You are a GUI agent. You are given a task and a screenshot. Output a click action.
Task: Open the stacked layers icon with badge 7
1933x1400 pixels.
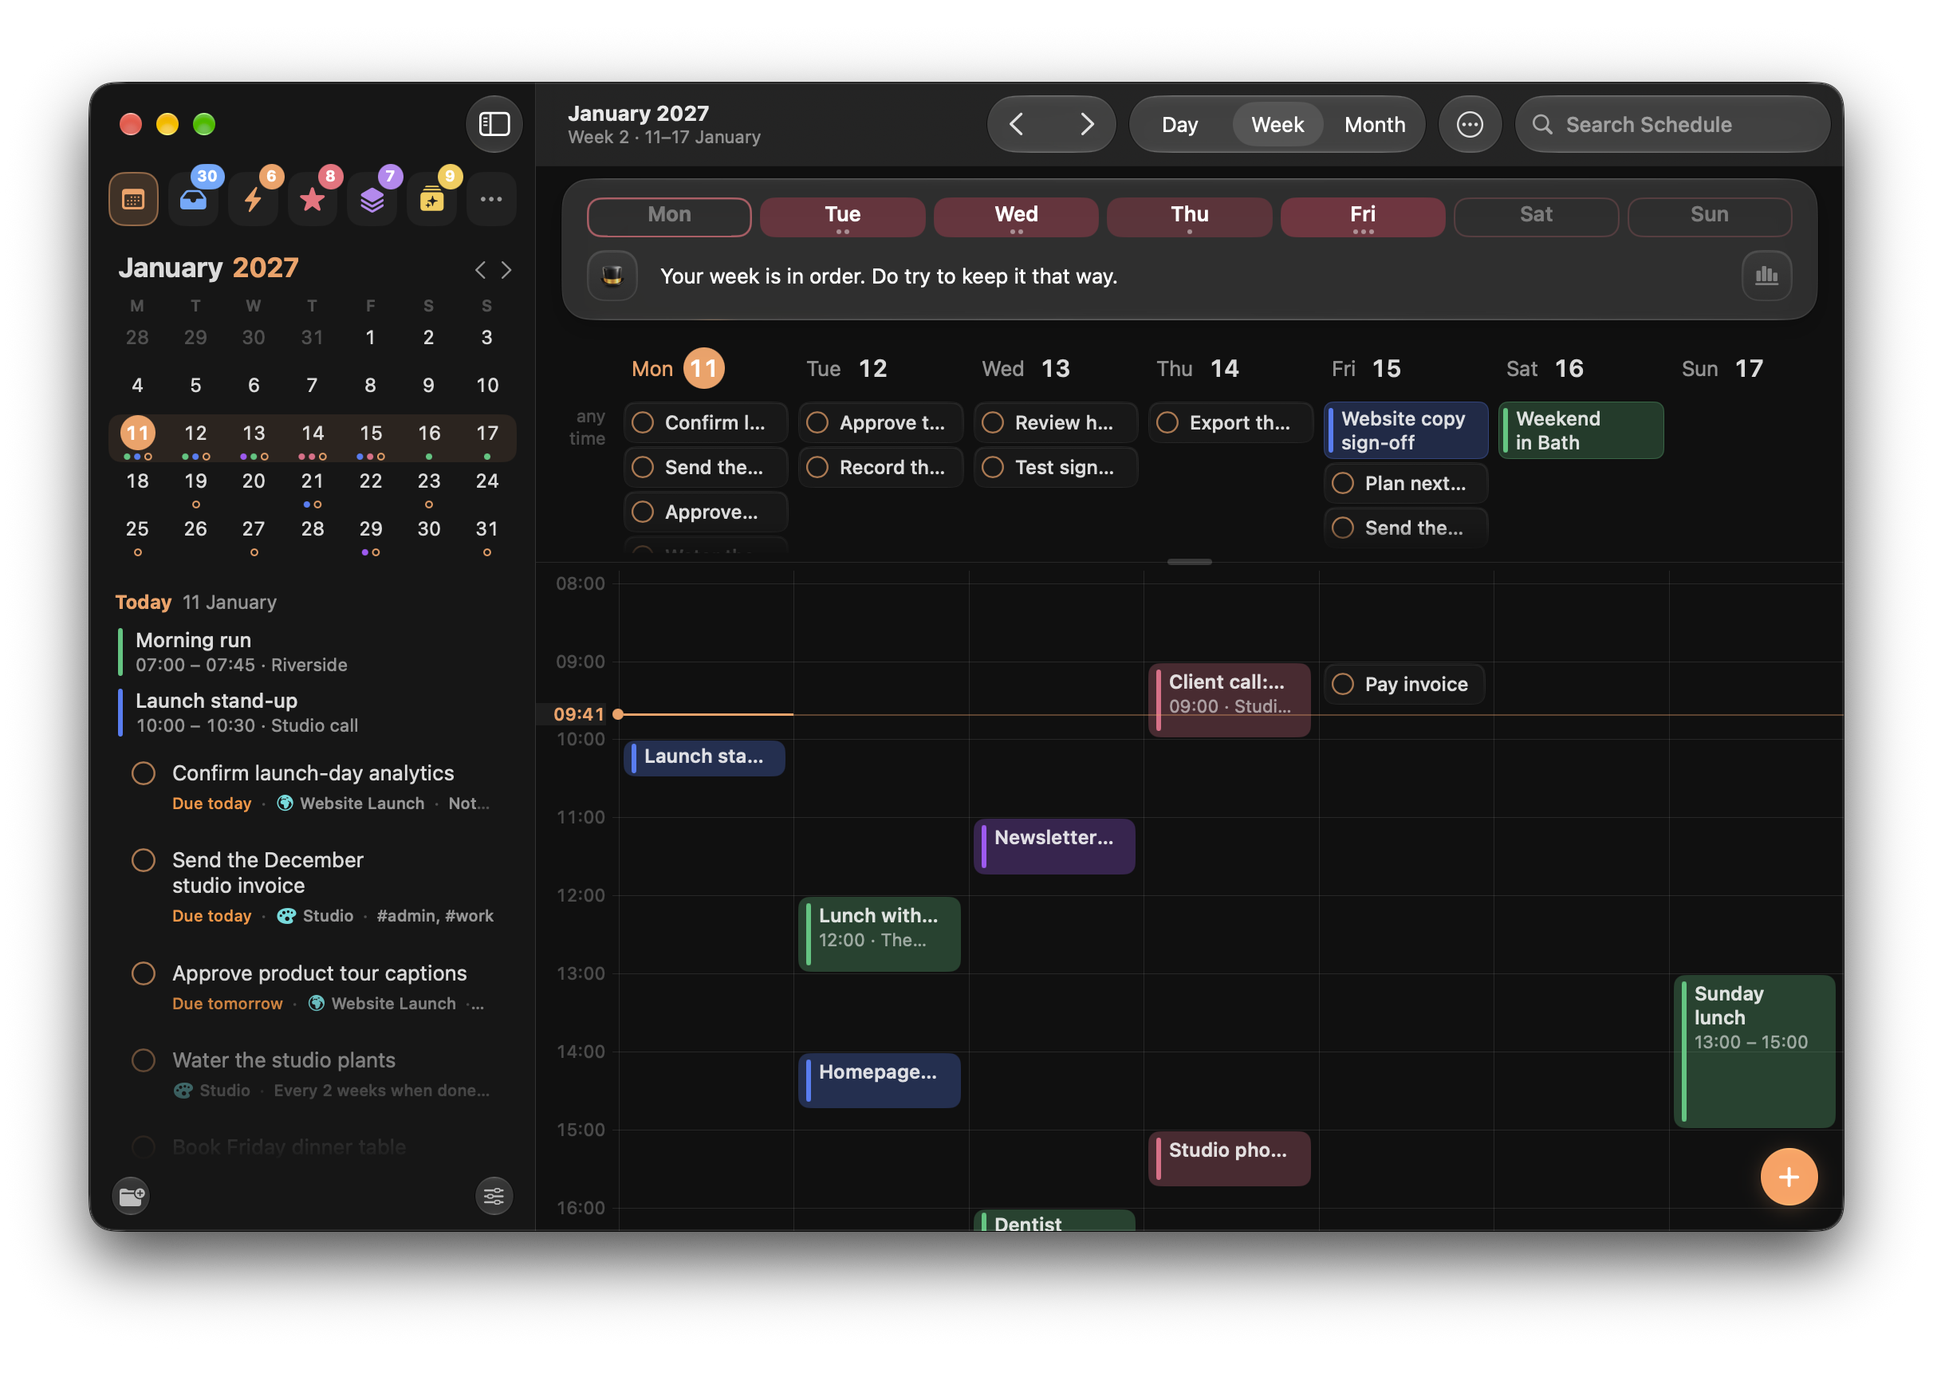point(372,199)
